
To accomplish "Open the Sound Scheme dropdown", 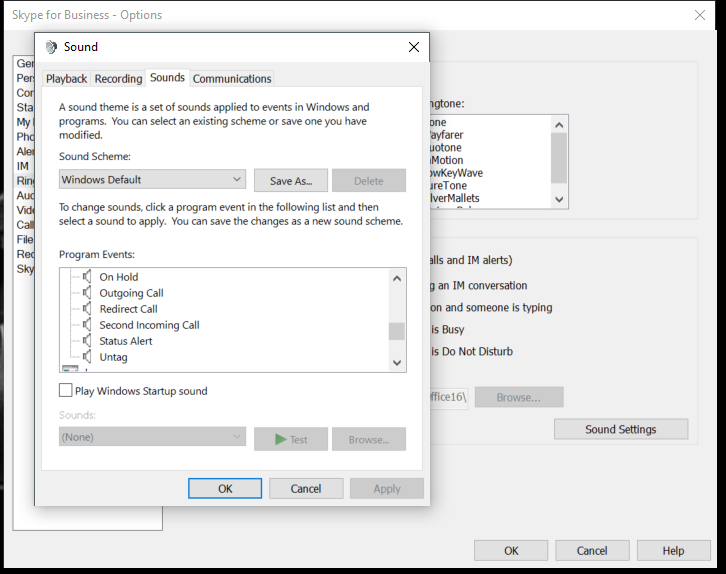I will coord(152,179).
